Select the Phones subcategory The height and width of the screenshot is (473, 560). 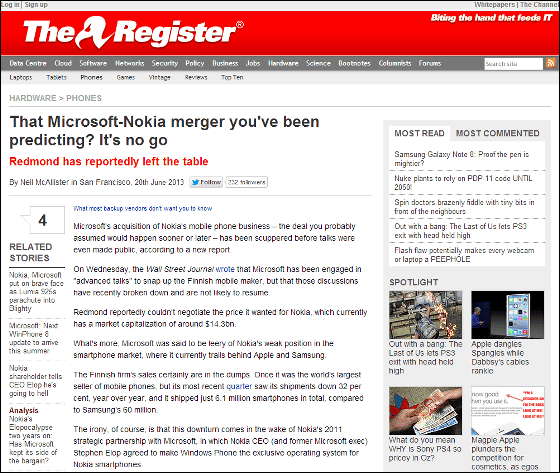(x=91, y=77)
